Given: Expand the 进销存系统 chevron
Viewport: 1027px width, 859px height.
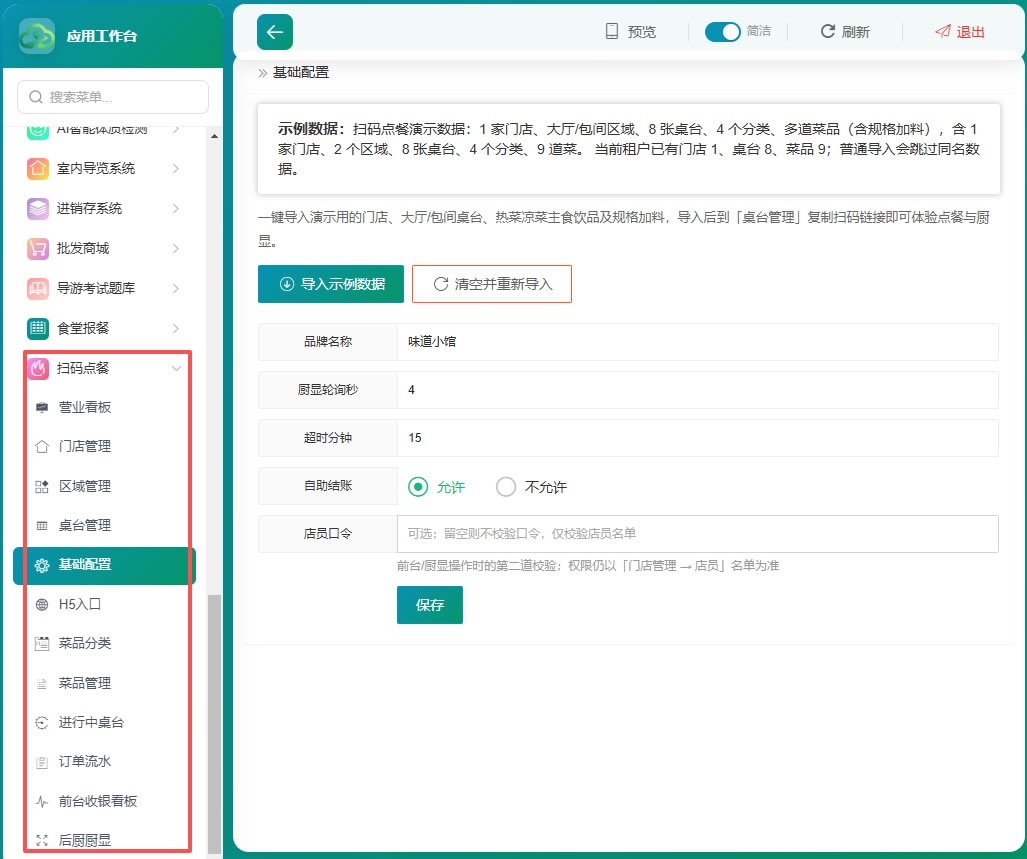Looking at the screenshot, I should pos(176,208).
